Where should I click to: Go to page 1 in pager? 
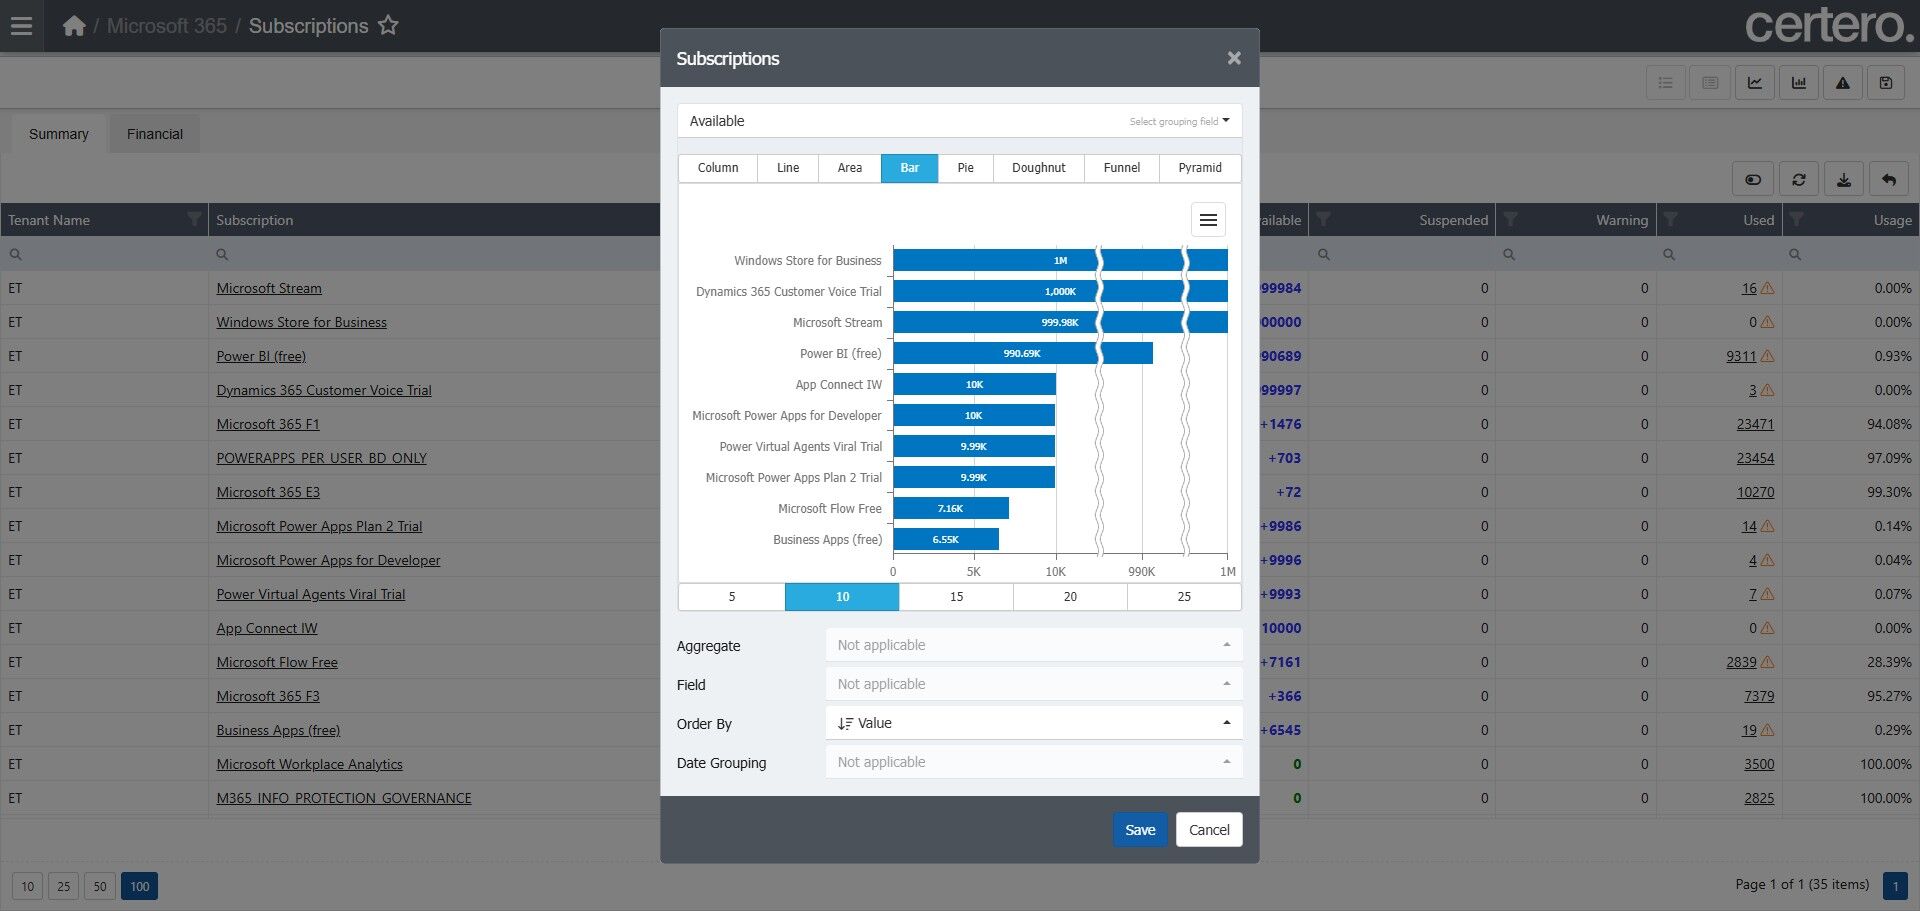coord(1895,886)
